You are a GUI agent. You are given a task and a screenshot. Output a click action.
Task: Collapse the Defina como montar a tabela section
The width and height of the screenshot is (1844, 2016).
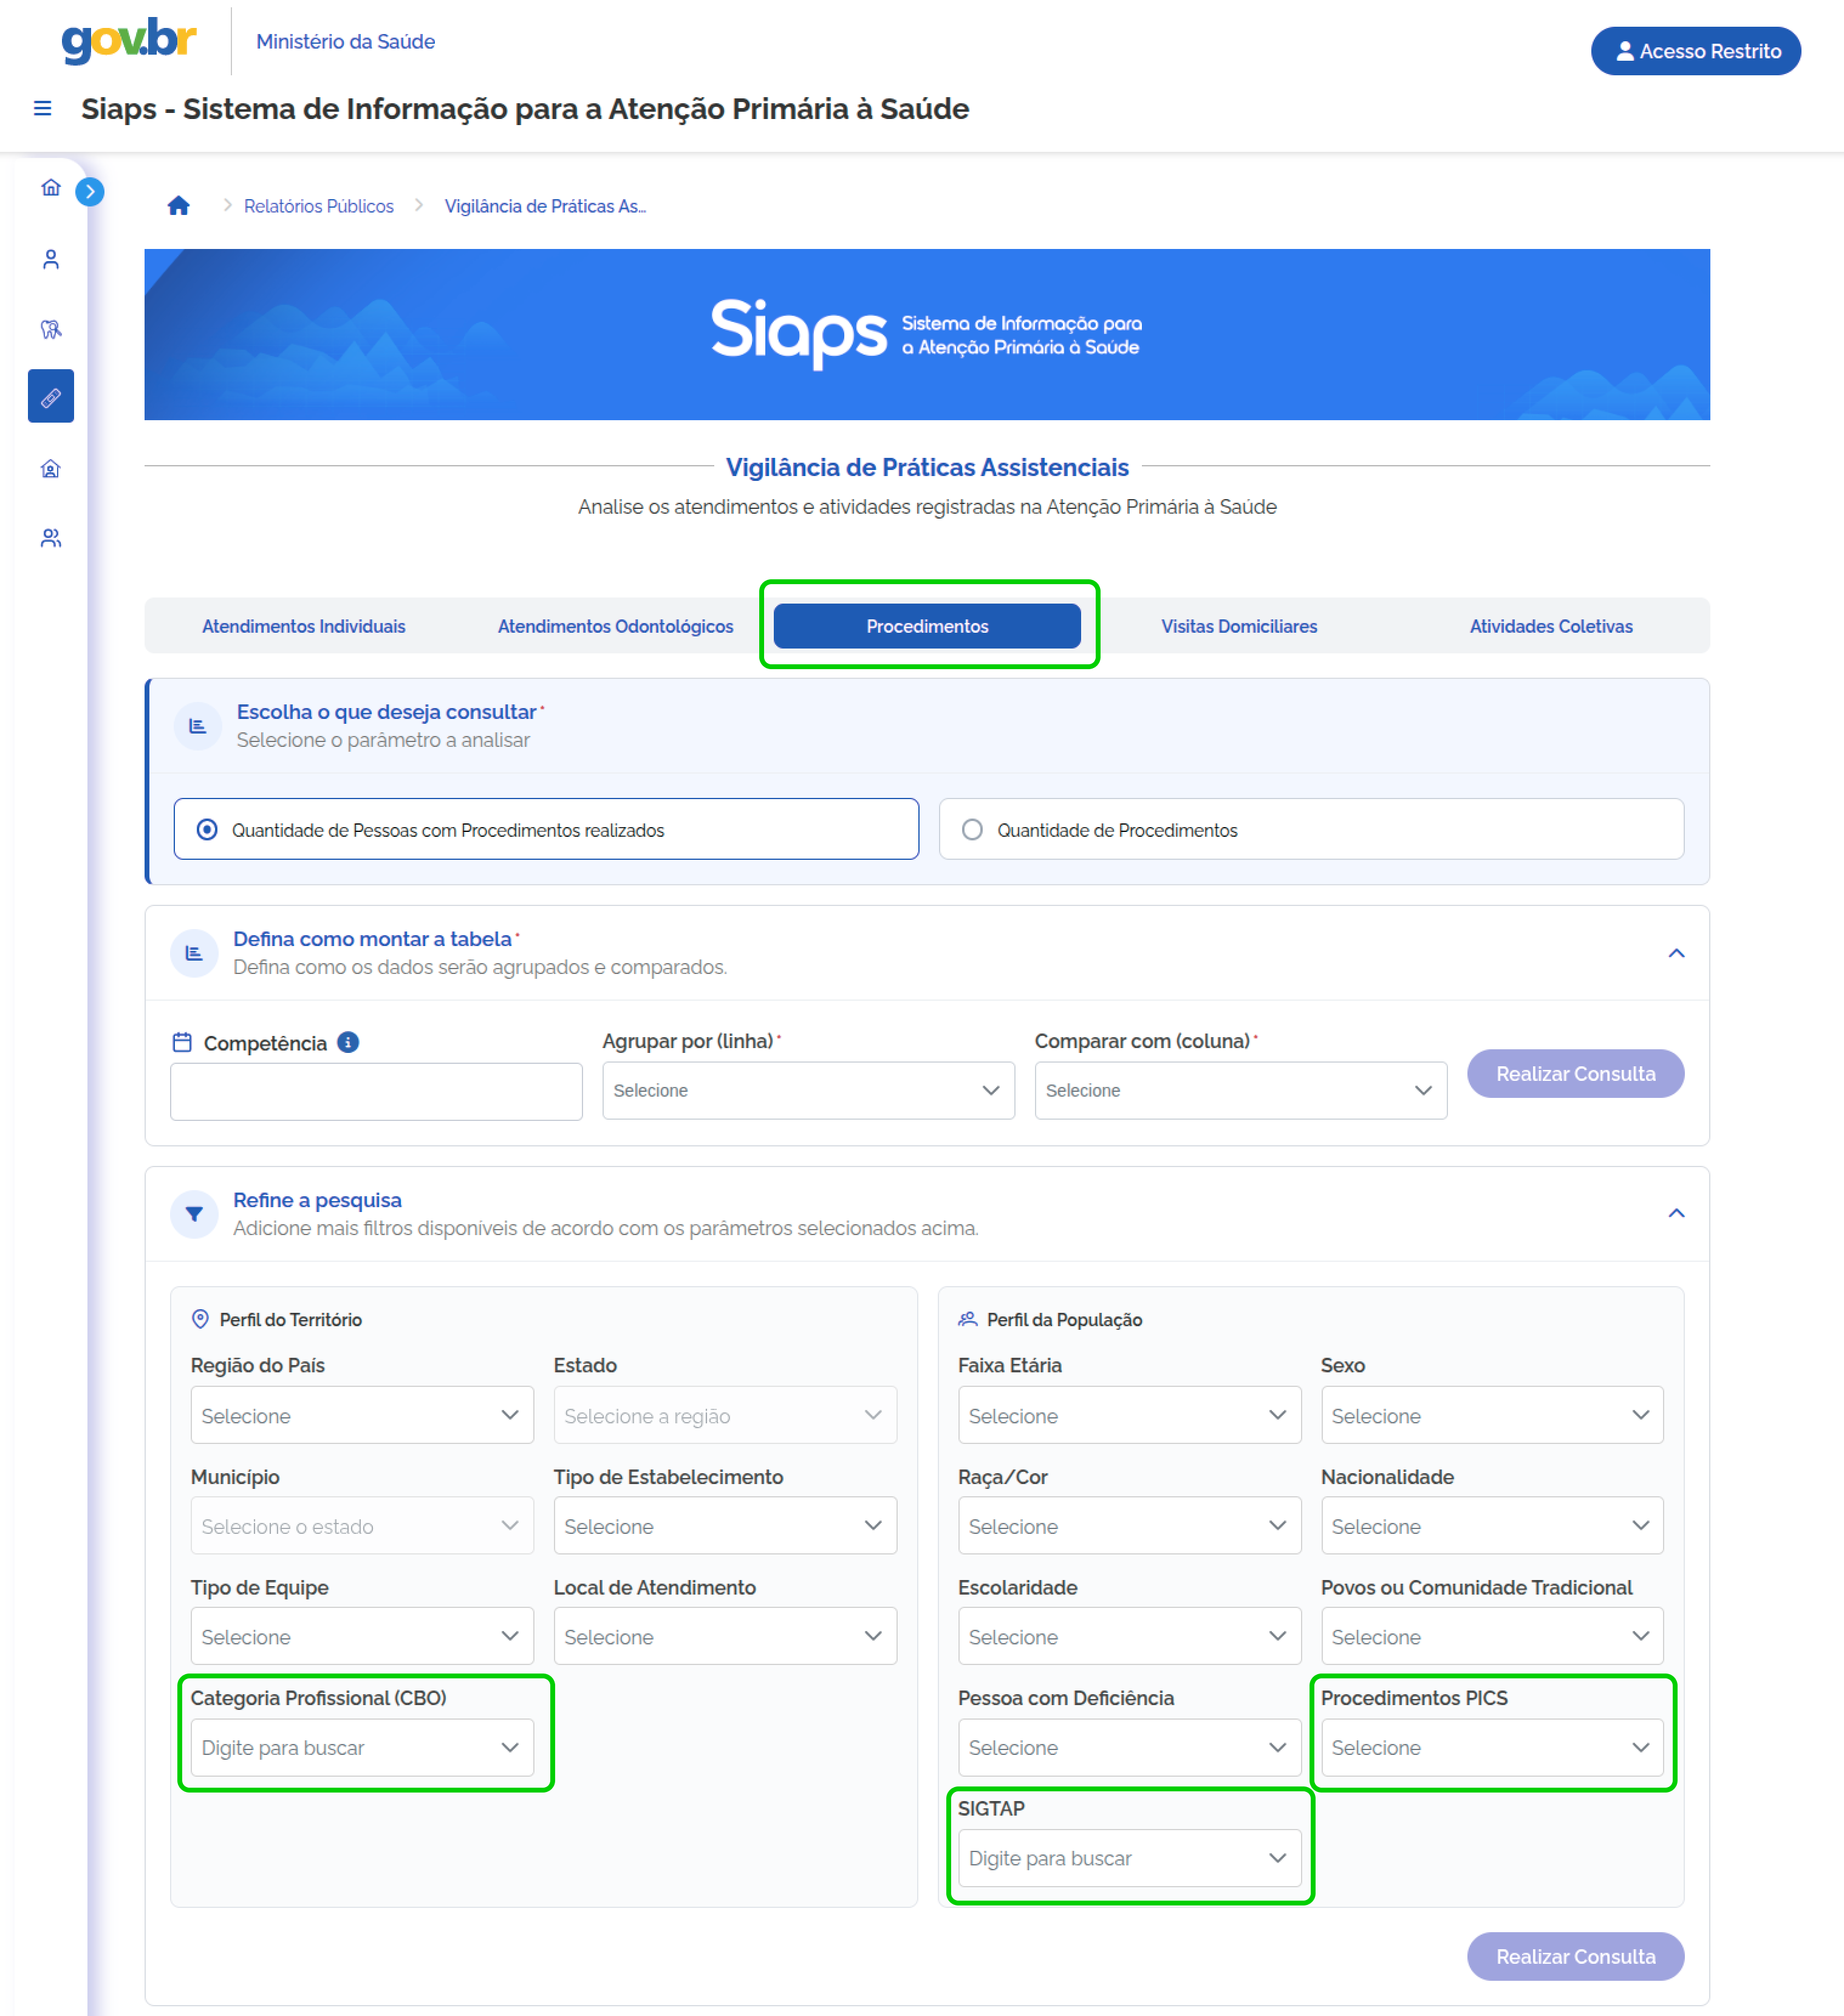click(1676, 953)
